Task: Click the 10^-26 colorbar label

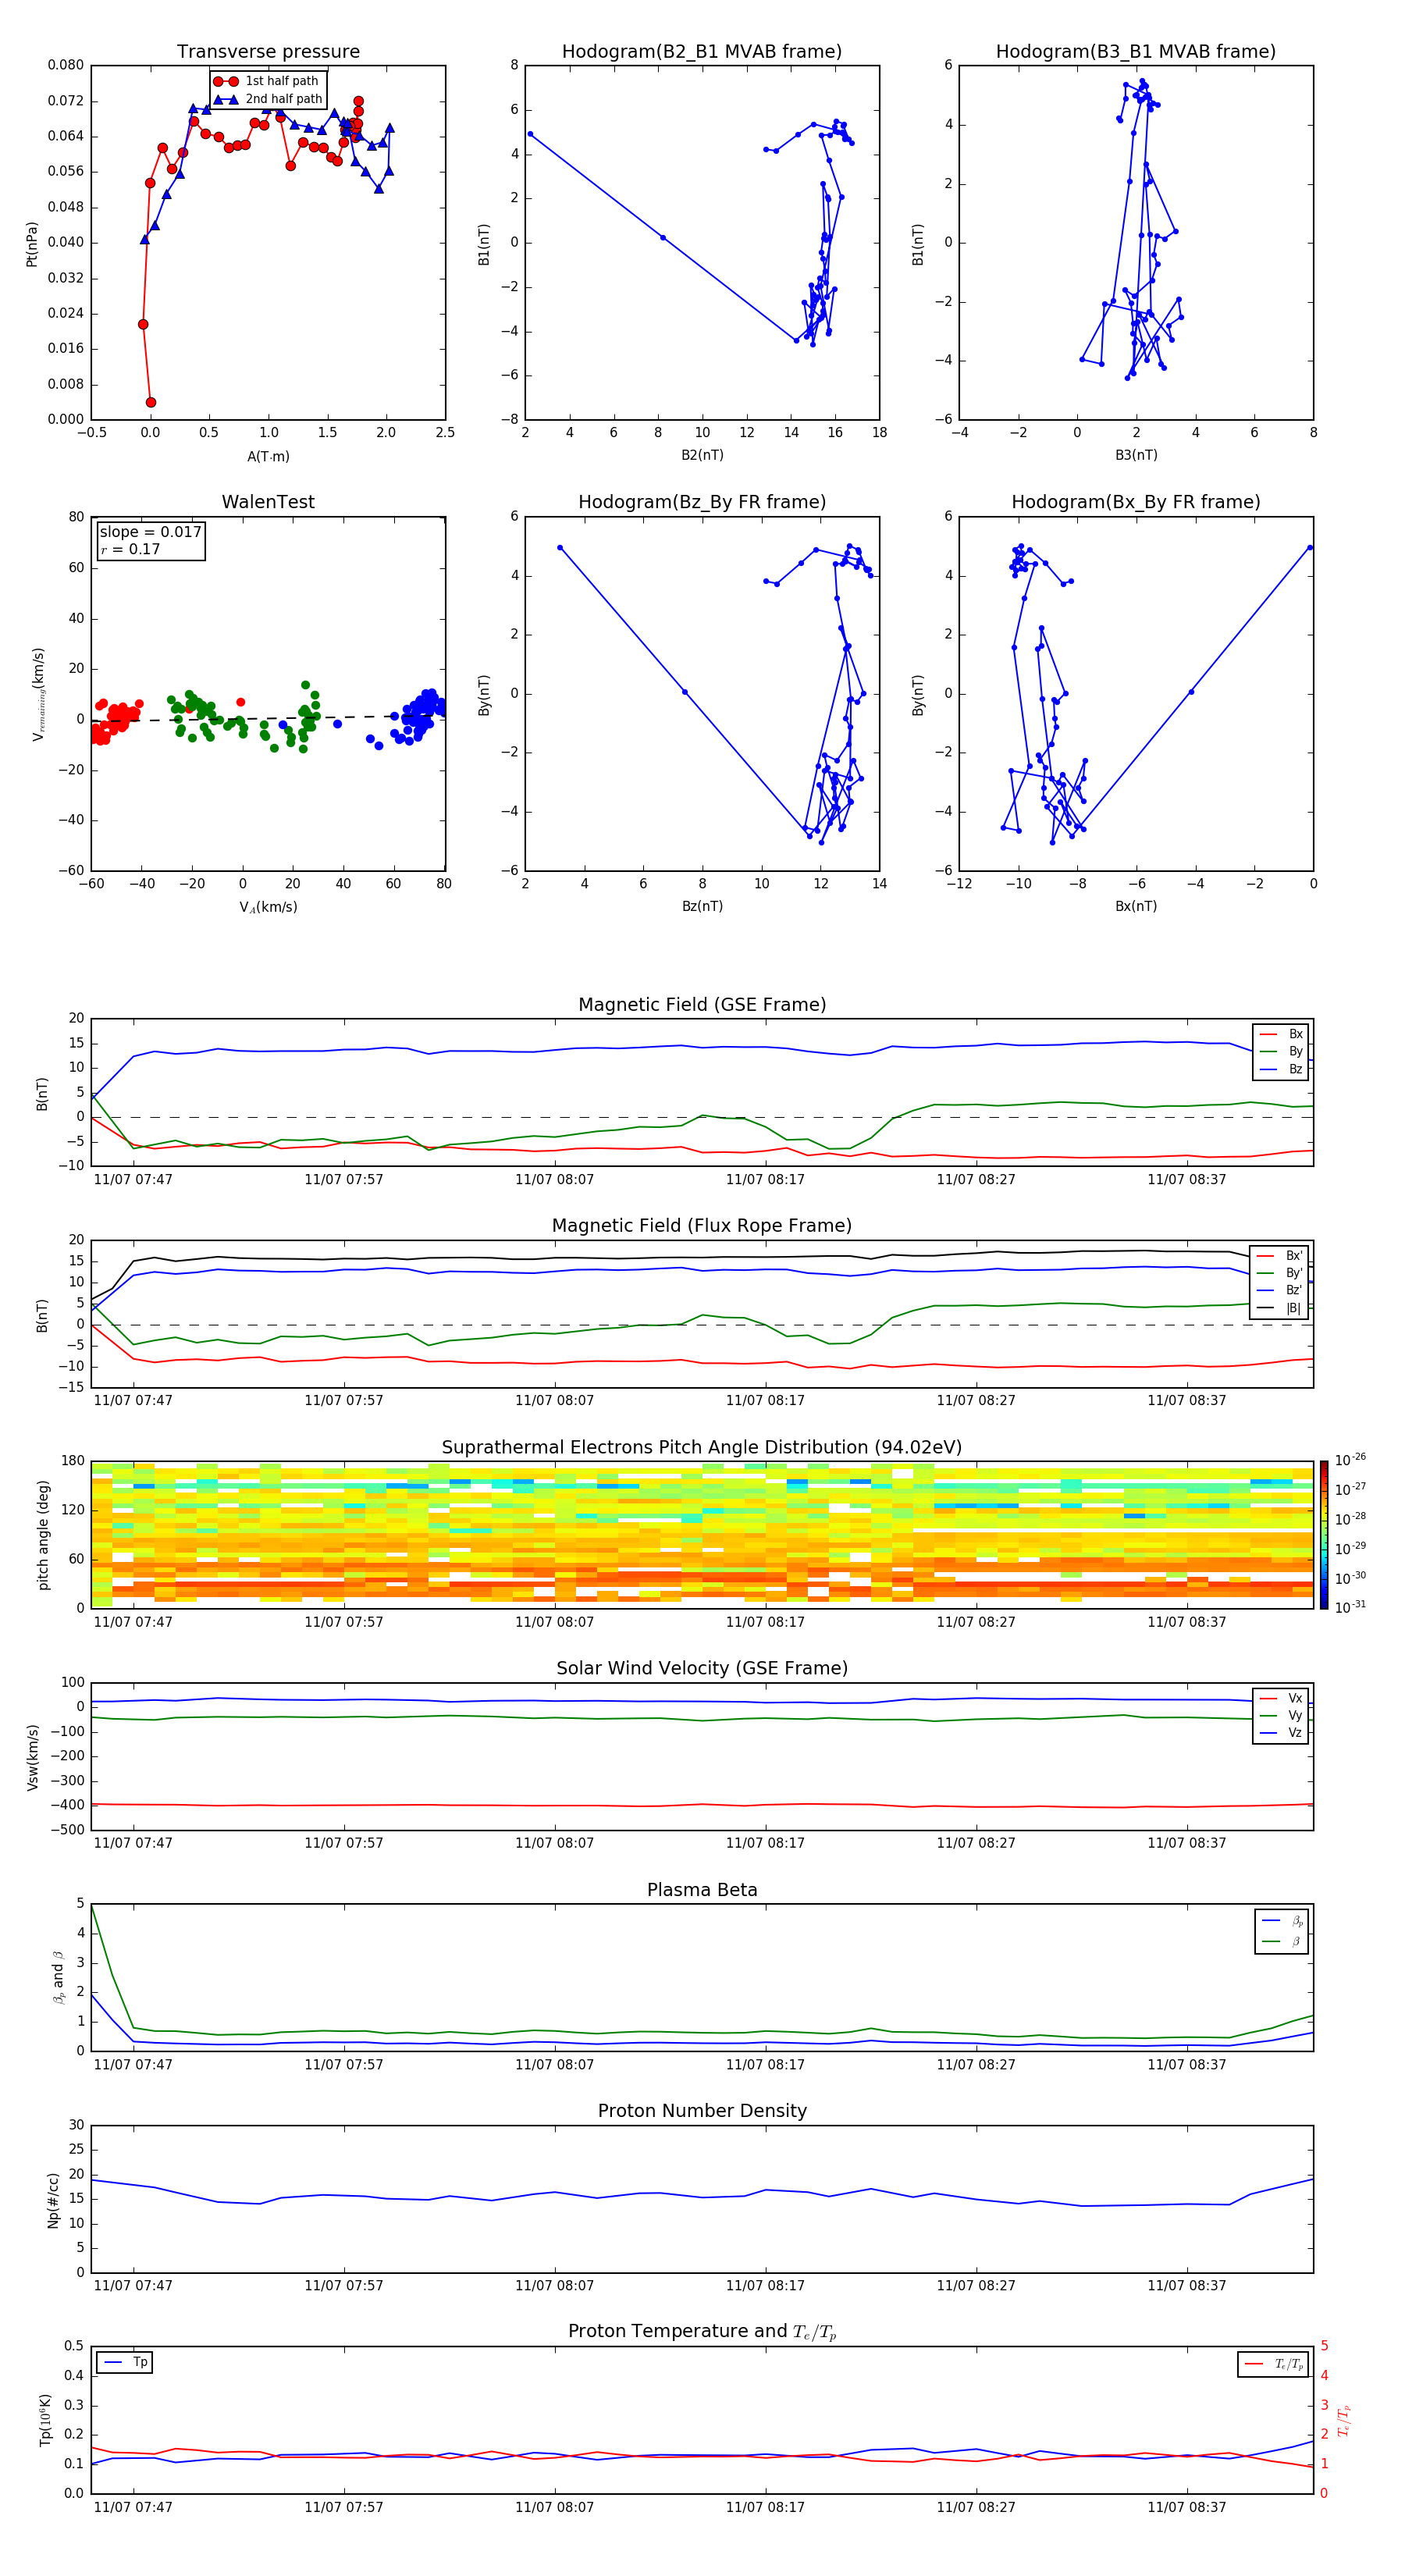Action: tap(1350, 1460)
